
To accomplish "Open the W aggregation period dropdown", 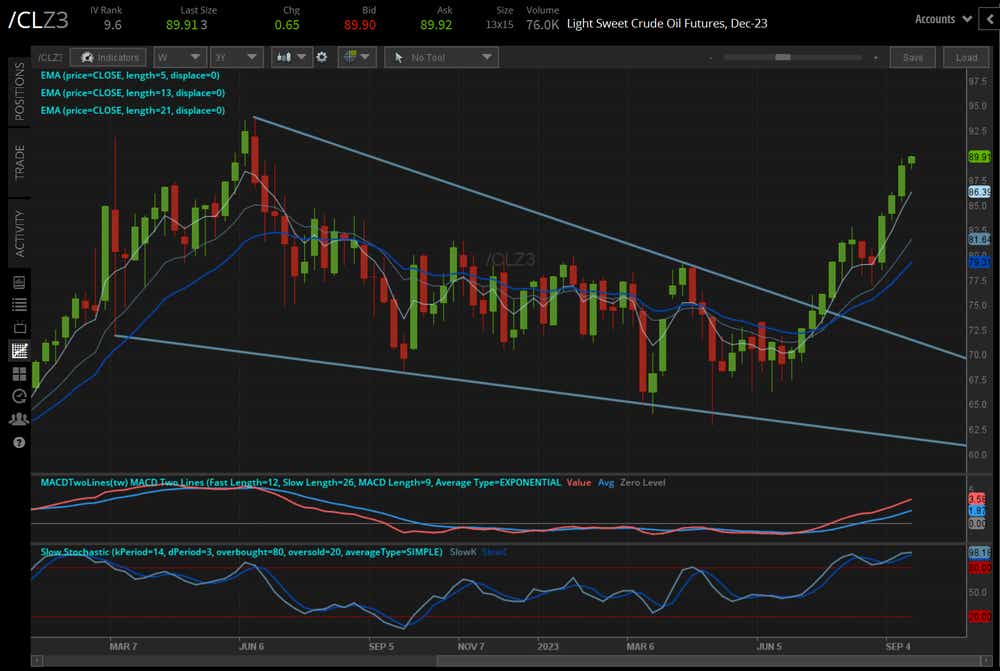I will point(179,57).
